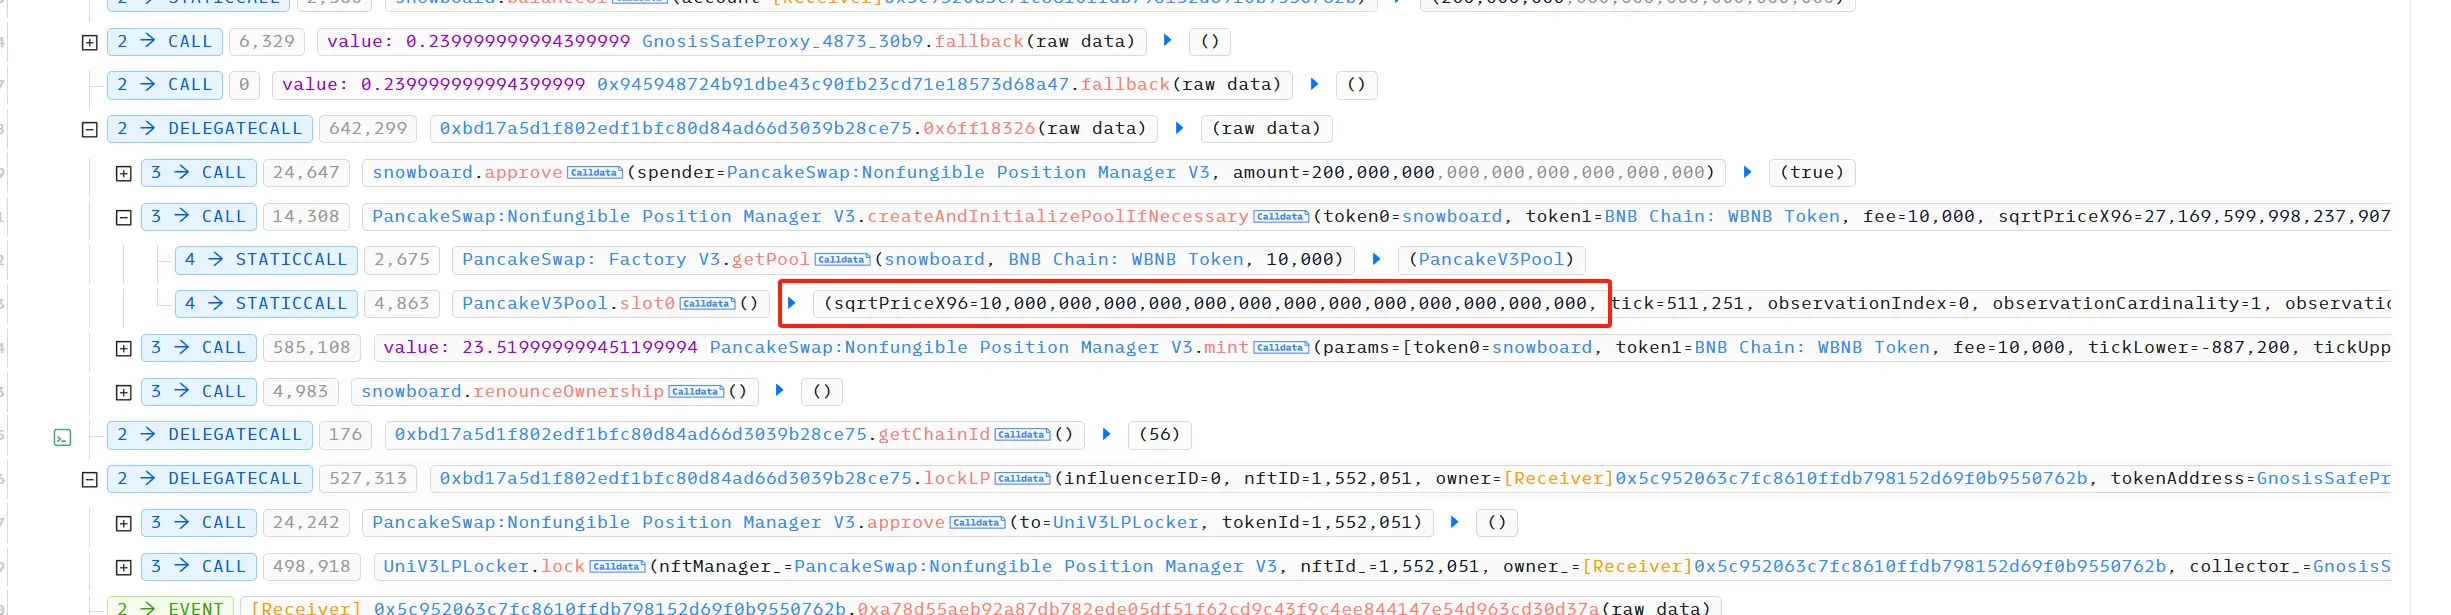Click Calldata icon beside lockLP
This screenshot has height=615, width=2451.
pyautogui.click(x=1022, y=479)
